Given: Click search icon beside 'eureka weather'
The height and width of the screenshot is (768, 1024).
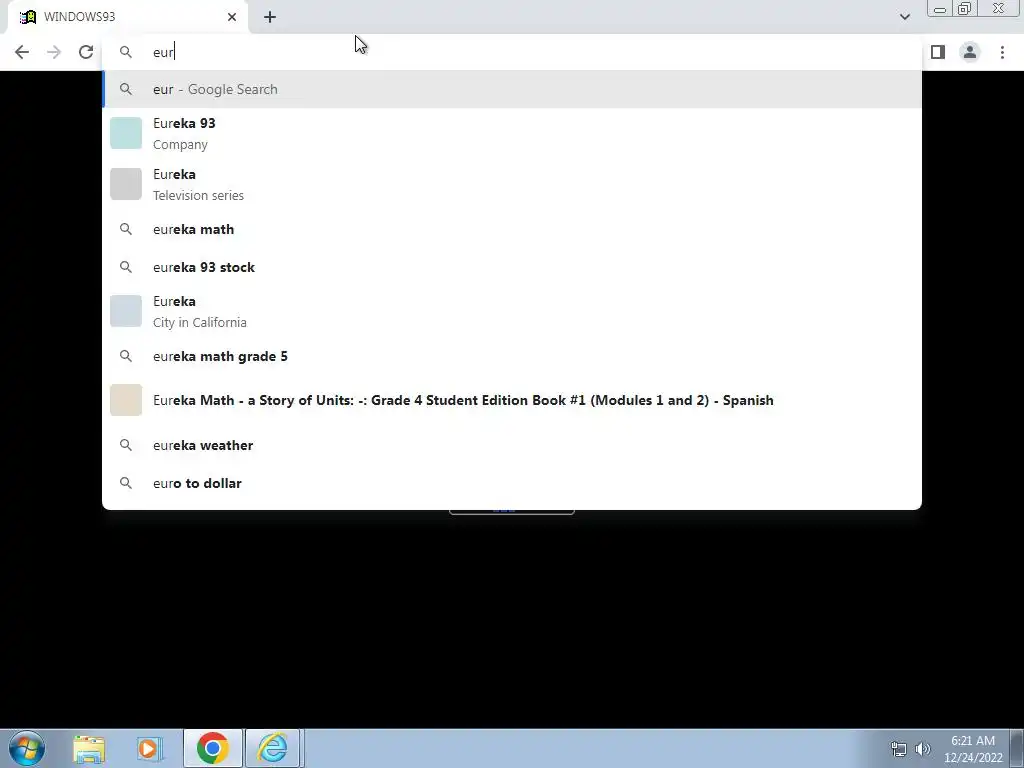Looking at the screenshot, I should (126, 445).
